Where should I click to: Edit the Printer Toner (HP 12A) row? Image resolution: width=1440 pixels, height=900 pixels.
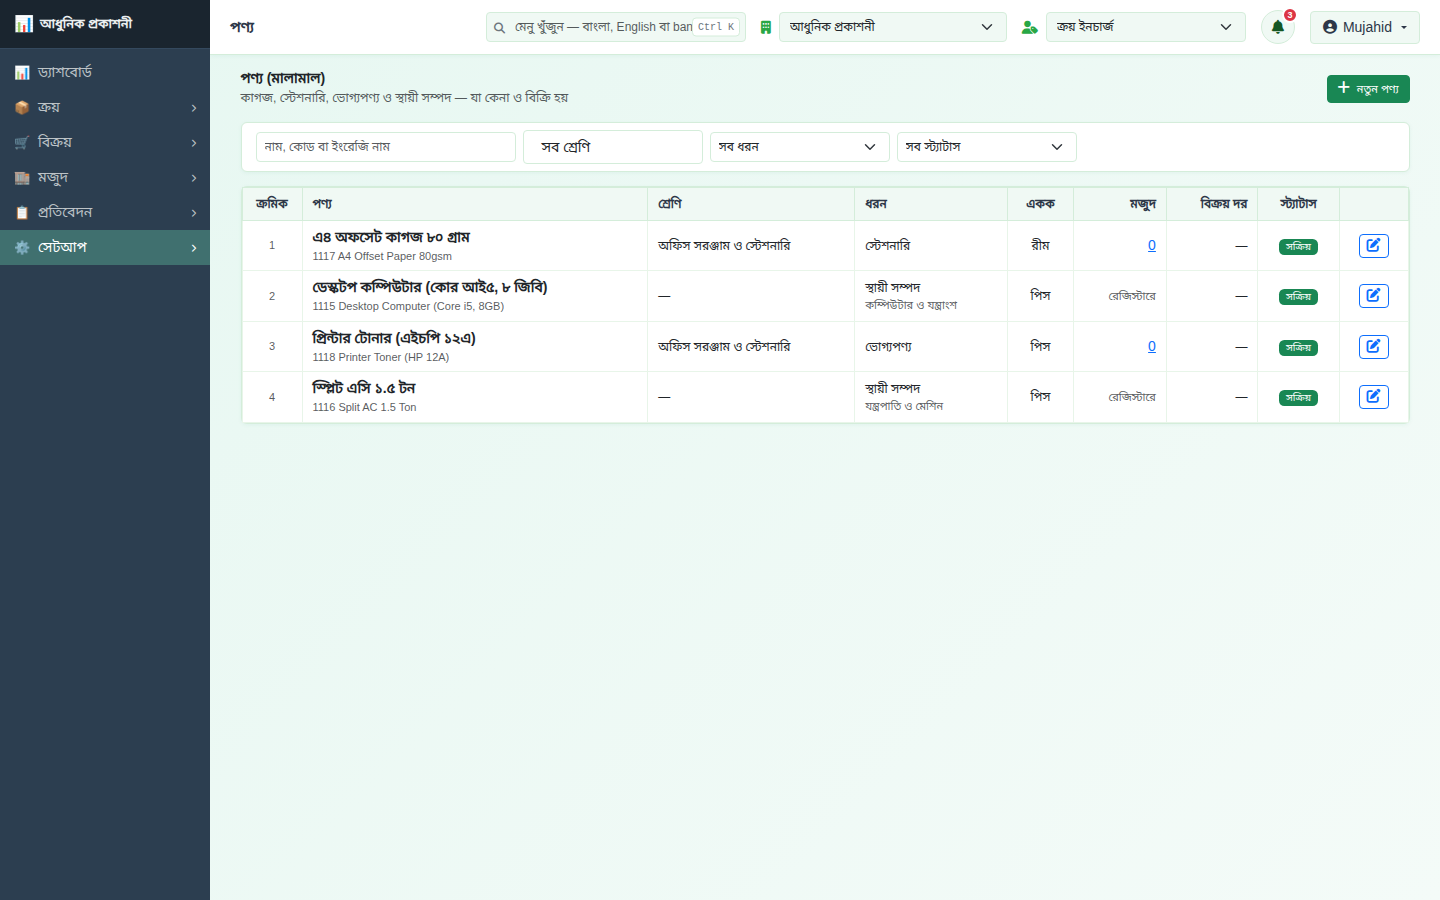tap(1374, 346)
